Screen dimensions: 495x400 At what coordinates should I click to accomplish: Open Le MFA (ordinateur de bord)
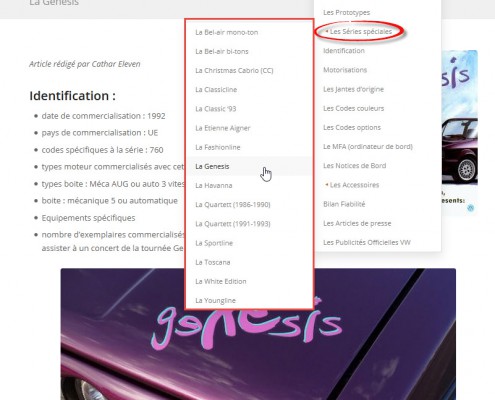368,147
